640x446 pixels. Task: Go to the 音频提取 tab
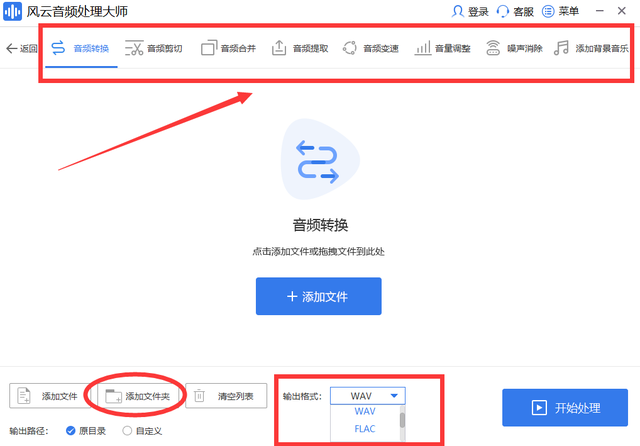point(310,49)
